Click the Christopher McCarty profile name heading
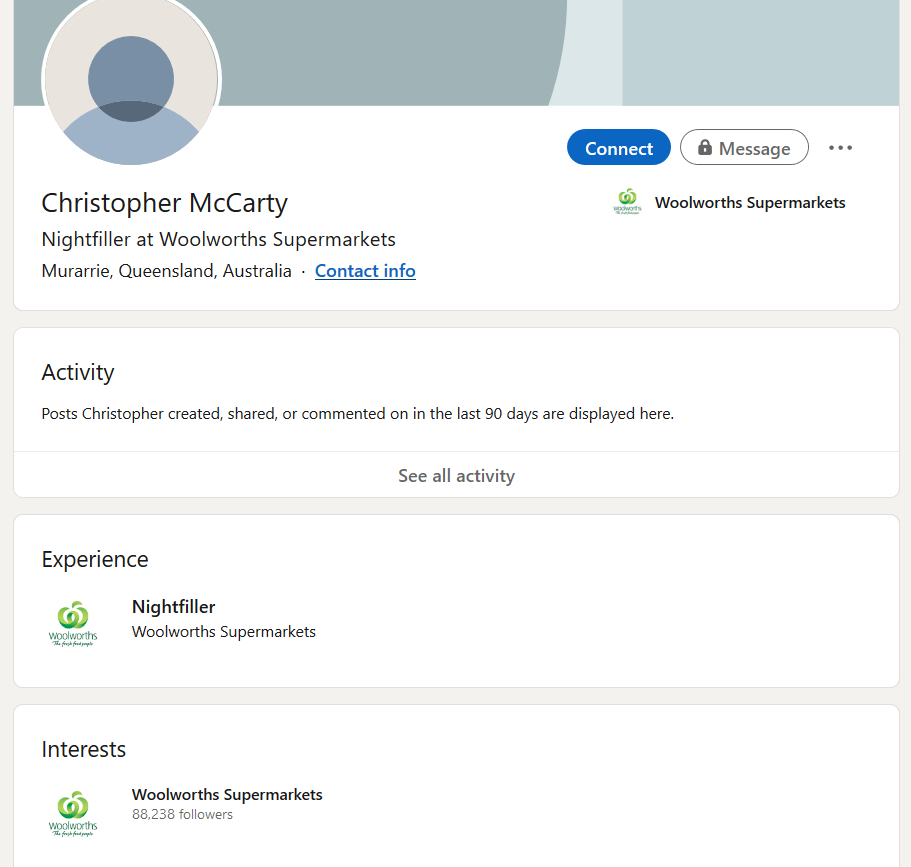This screenshot has height=867, width=911. (x=164, y=203)
